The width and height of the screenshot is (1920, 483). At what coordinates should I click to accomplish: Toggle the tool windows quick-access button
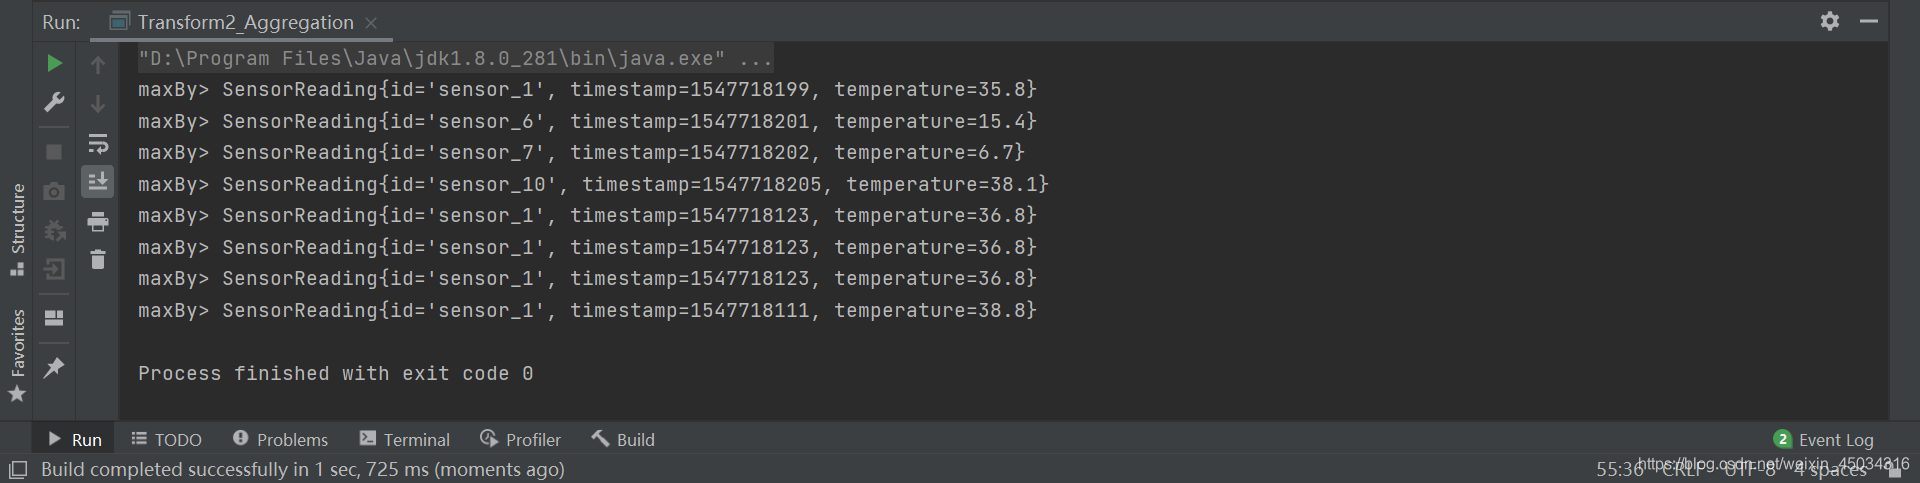pyautogui.click(x=17, y=470)
